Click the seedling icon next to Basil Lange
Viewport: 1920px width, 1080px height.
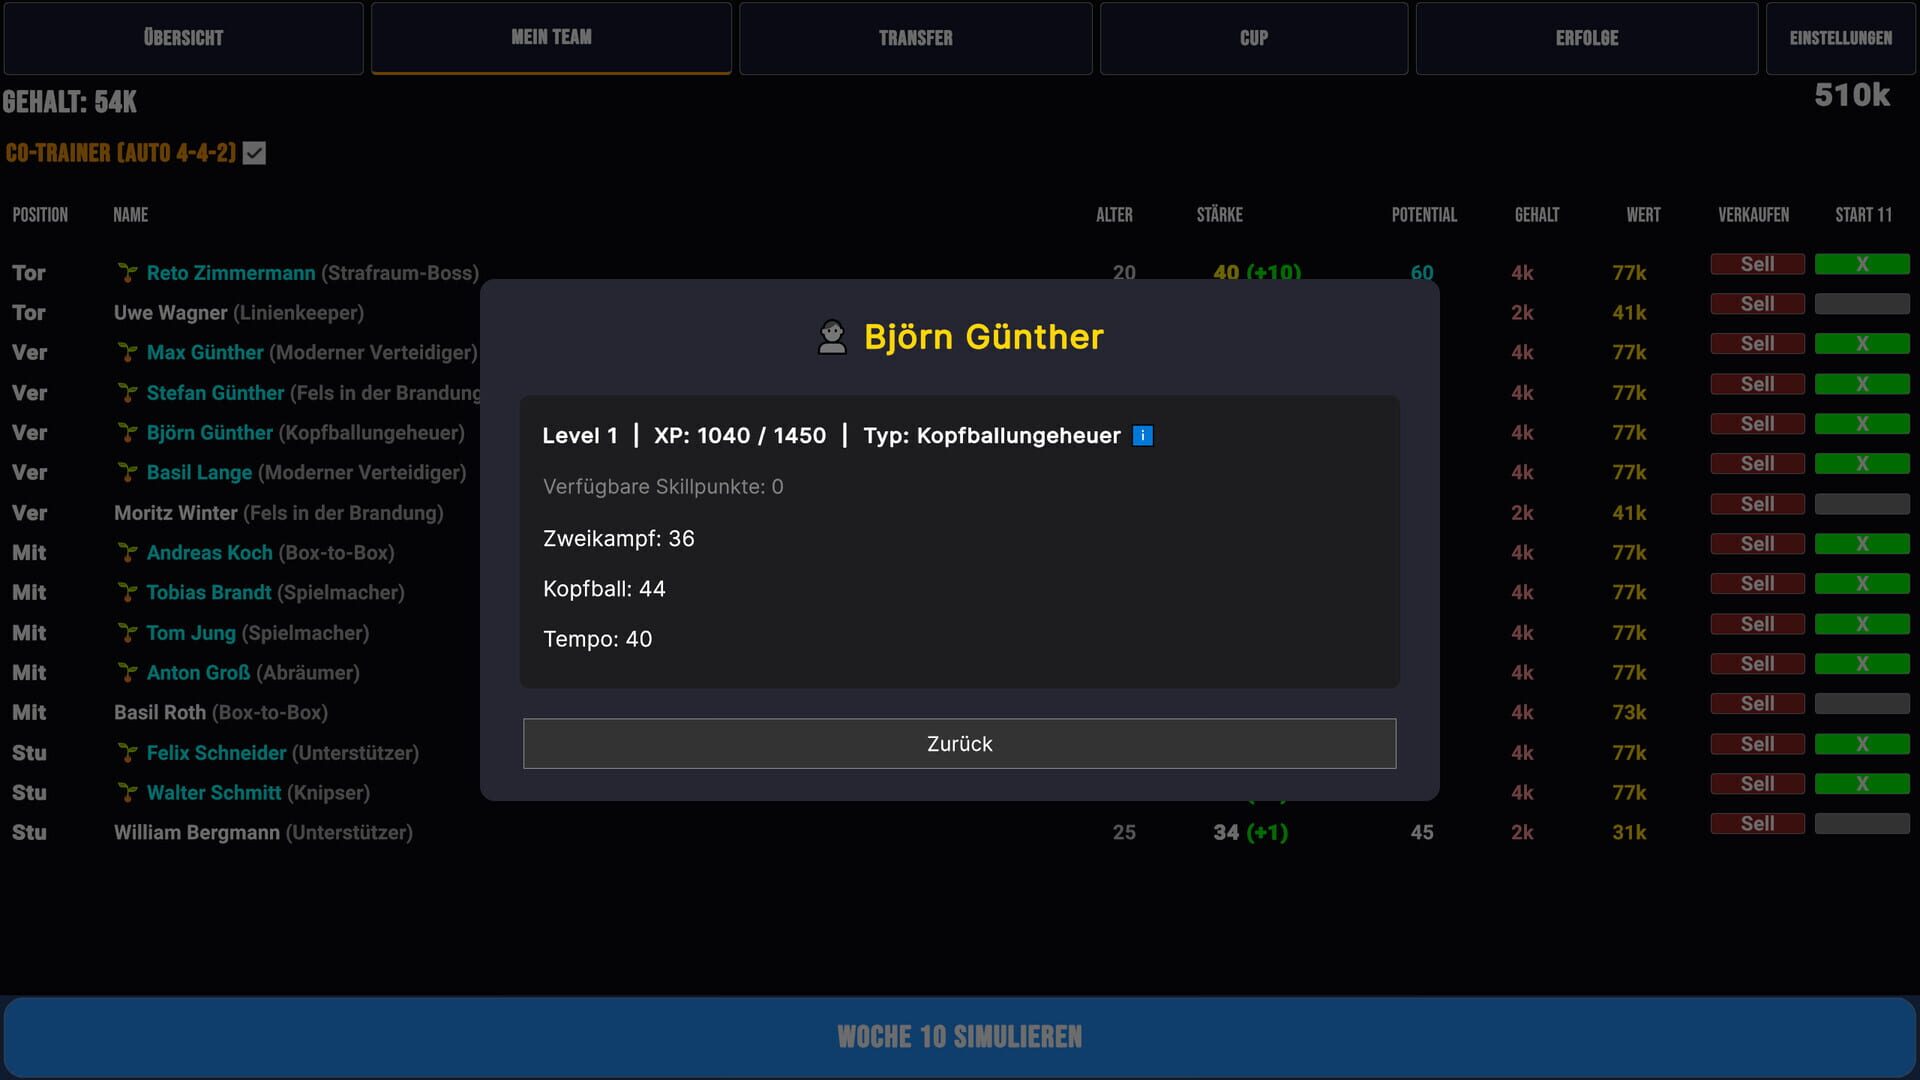[x=128, y=472]
